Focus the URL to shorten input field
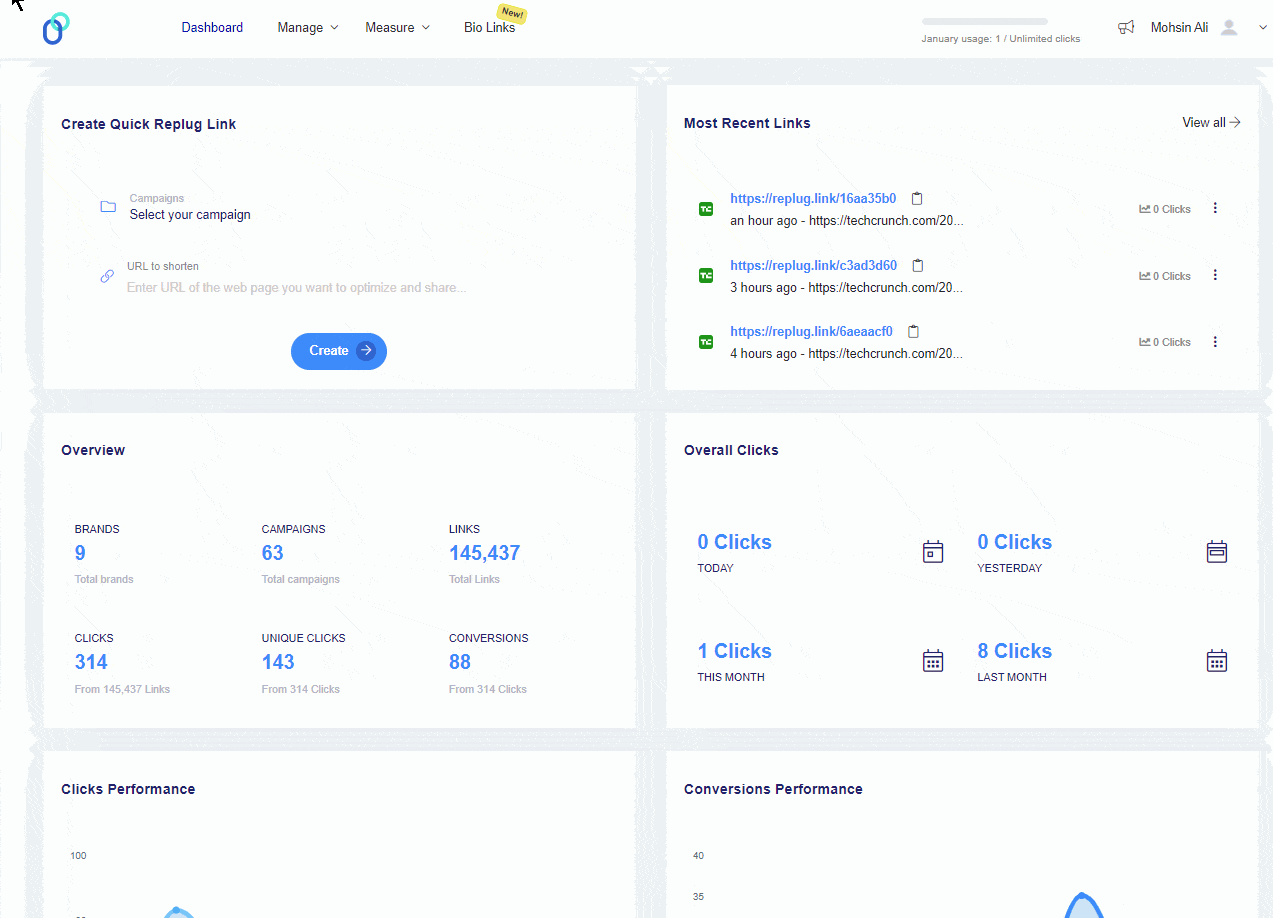 (296, 288)
